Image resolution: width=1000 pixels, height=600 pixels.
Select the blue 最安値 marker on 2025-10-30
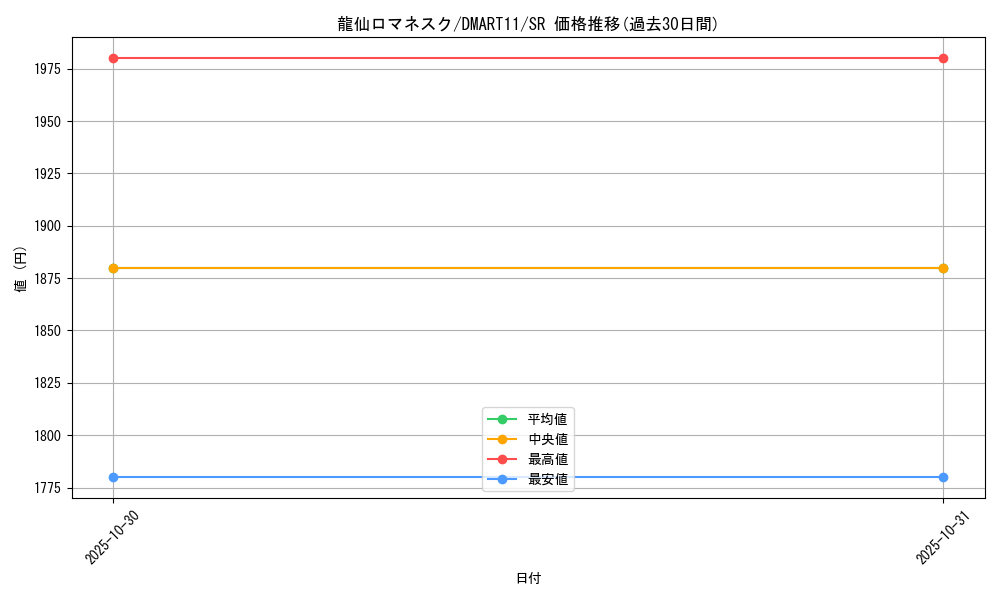click(x=112, y=477)
